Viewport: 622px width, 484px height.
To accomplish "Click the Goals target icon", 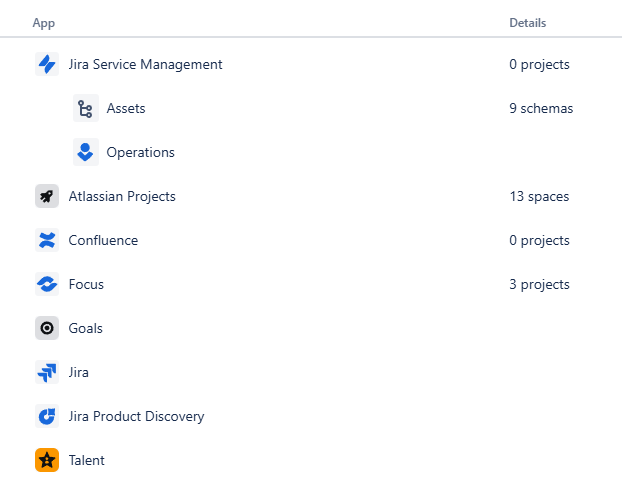I will 47,328.
